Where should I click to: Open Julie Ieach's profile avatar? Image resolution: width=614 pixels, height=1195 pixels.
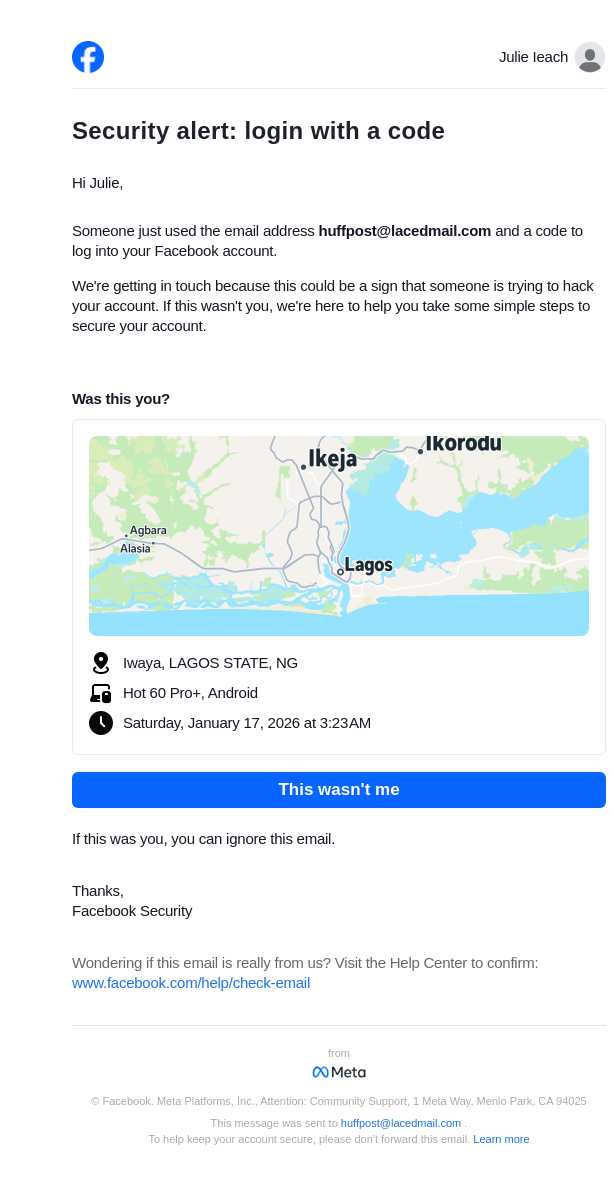pos(590,57)
